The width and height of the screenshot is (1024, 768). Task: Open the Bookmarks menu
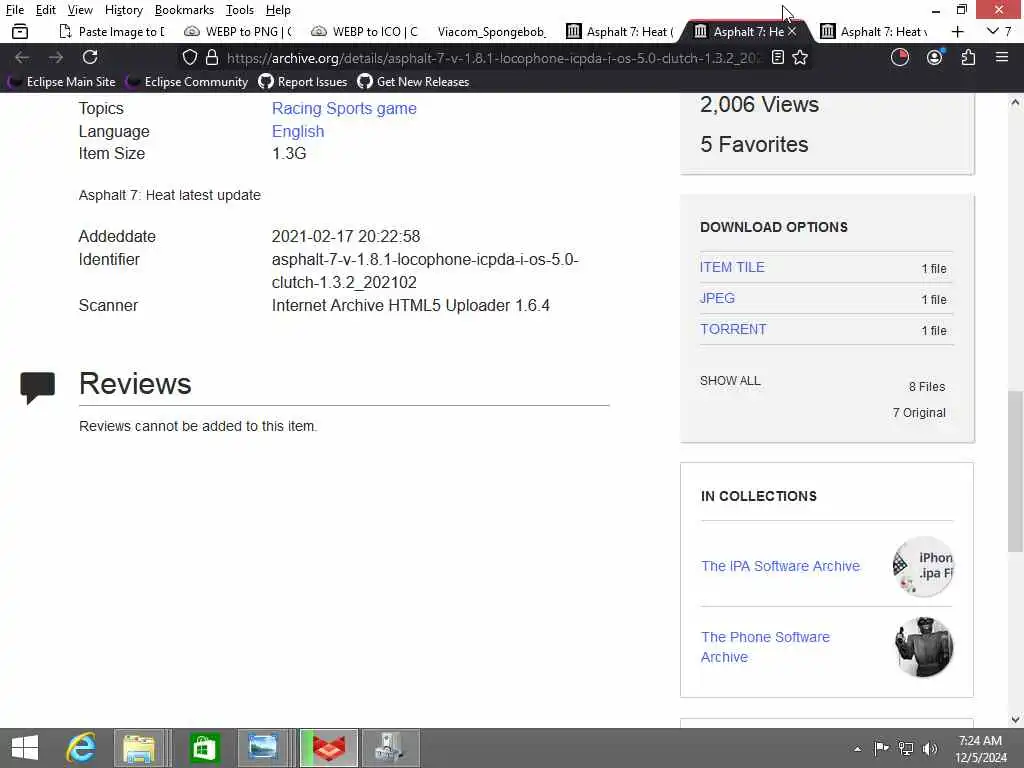(184, 10)
